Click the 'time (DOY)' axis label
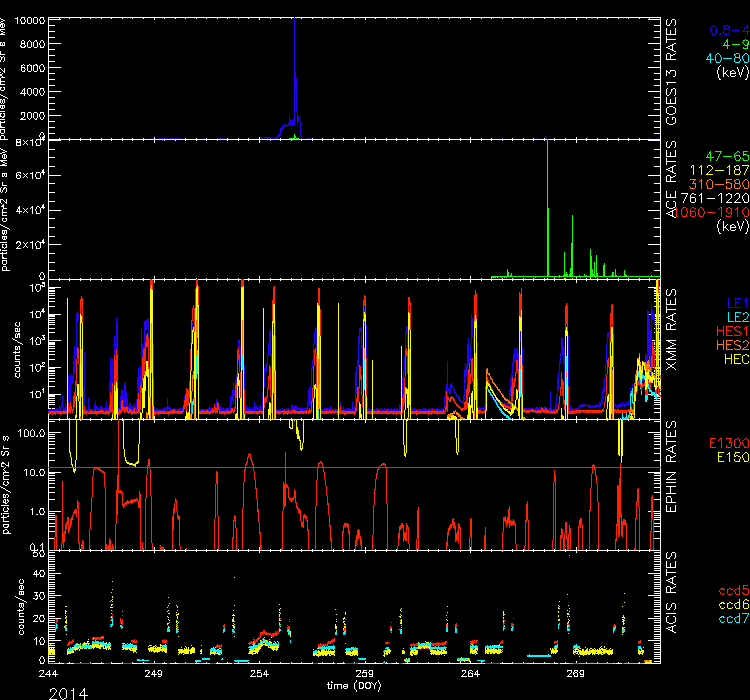The width and height of the screenshot is (750, 700). click(363, 686)
